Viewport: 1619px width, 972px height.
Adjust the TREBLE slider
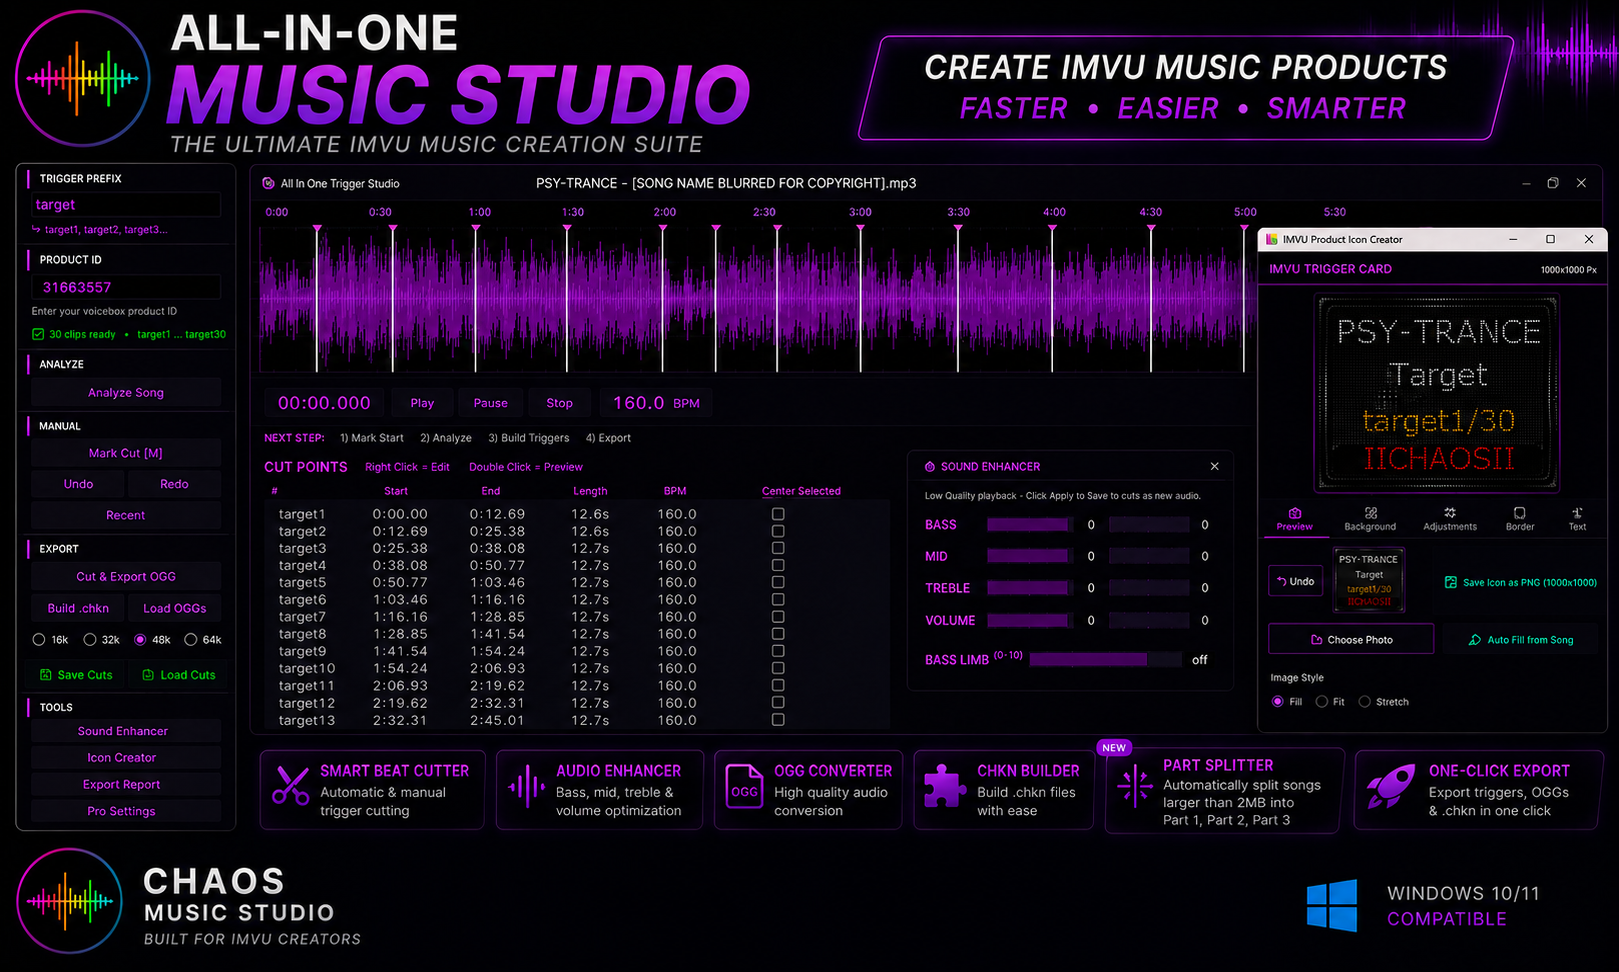click(x=1030, y=589)
